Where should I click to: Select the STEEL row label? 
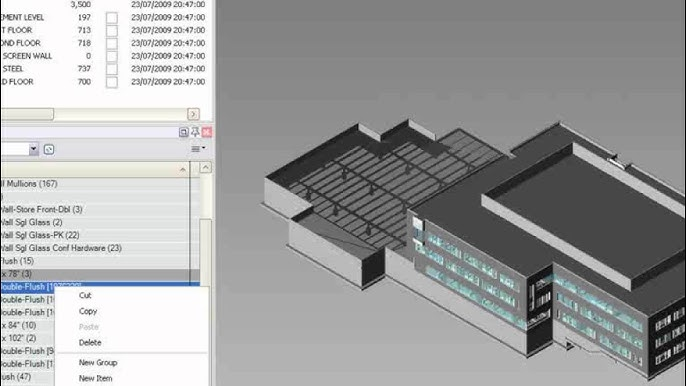coord(13,69)
